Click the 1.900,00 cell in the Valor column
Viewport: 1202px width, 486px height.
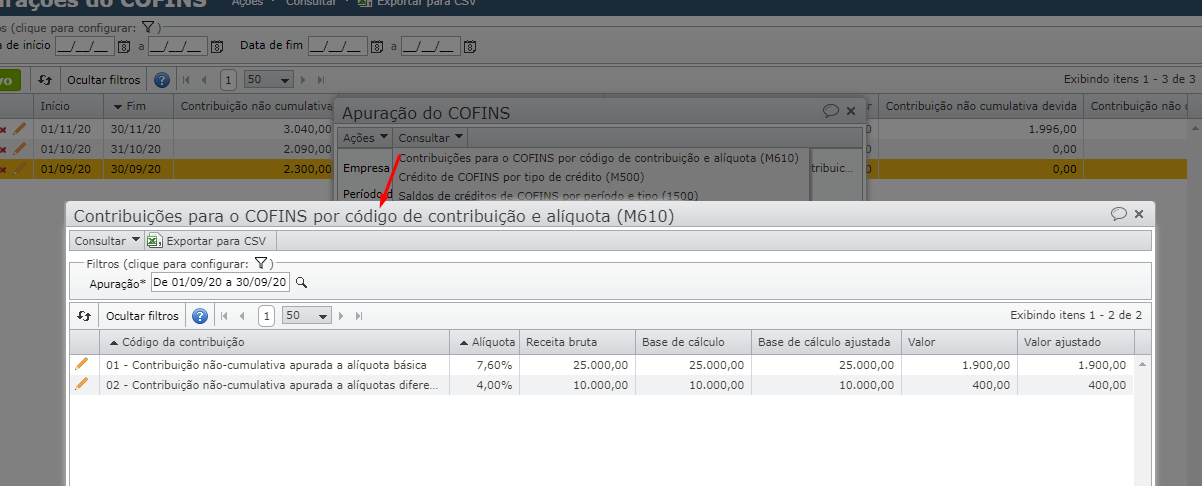pos(959,365)
